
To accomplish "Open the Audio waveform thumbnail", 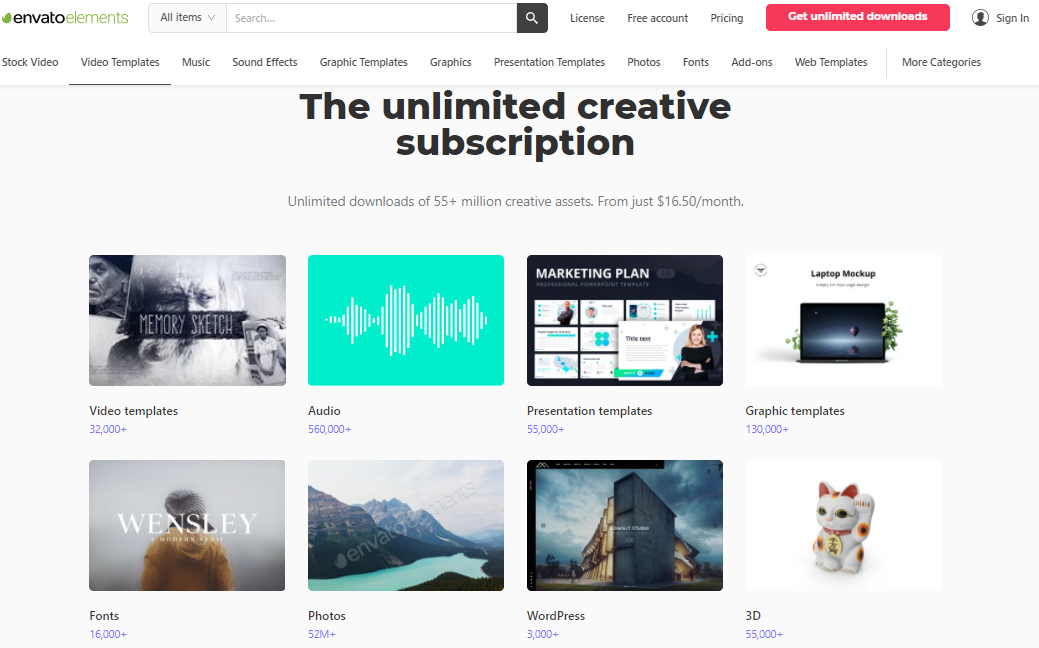I will click(406, 320).
